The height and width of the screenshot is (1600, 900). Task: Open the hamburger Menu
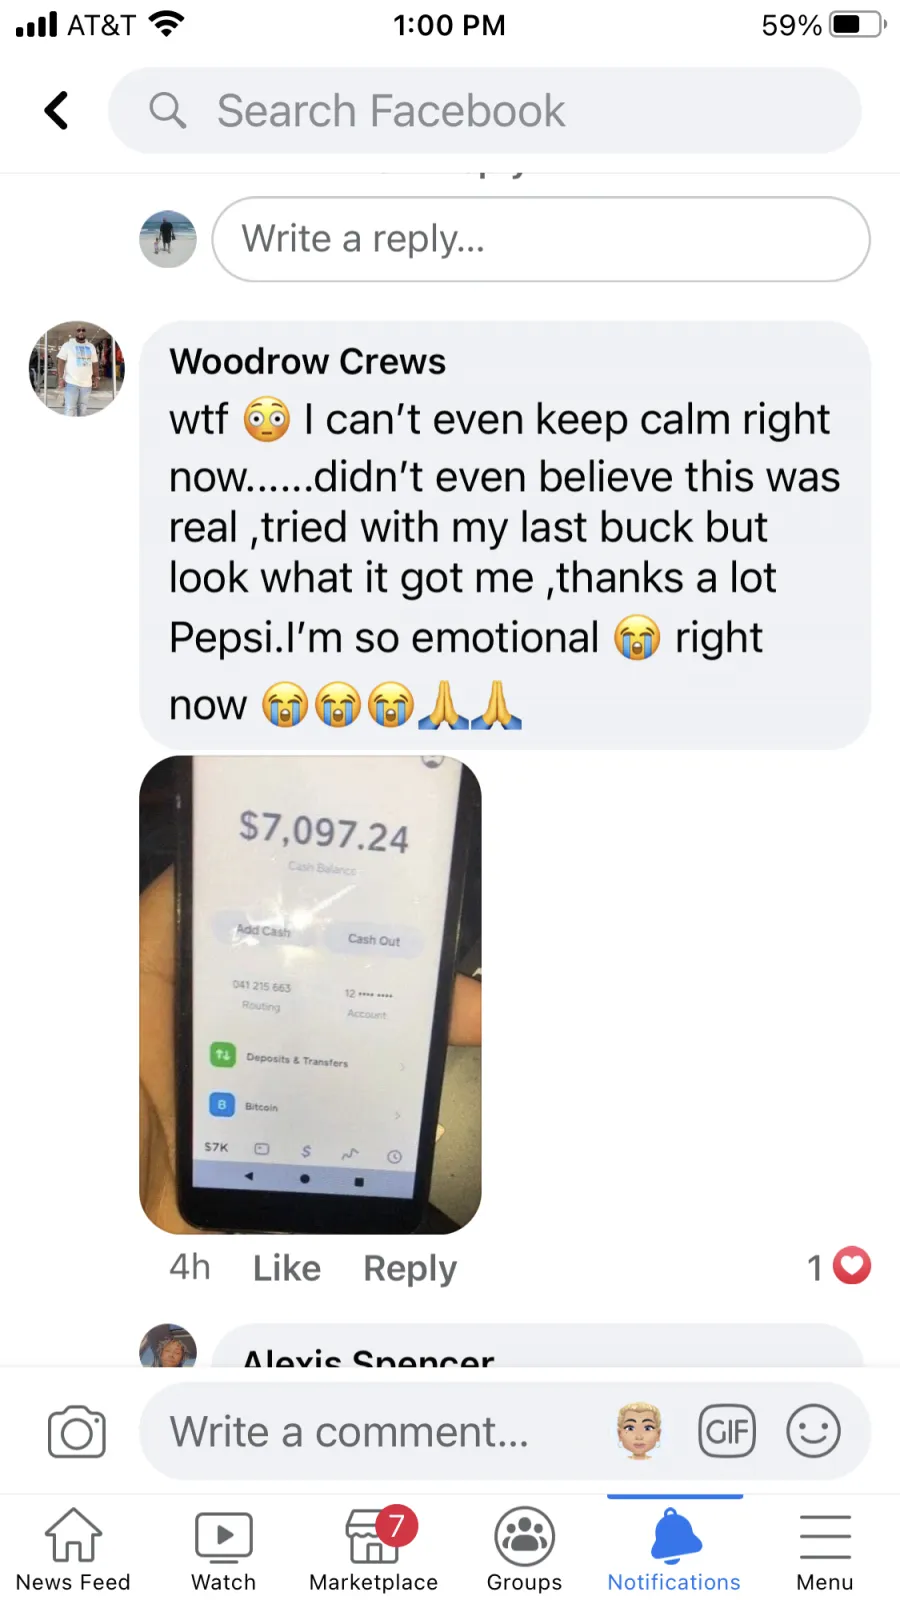click(x=825, y=1549)
